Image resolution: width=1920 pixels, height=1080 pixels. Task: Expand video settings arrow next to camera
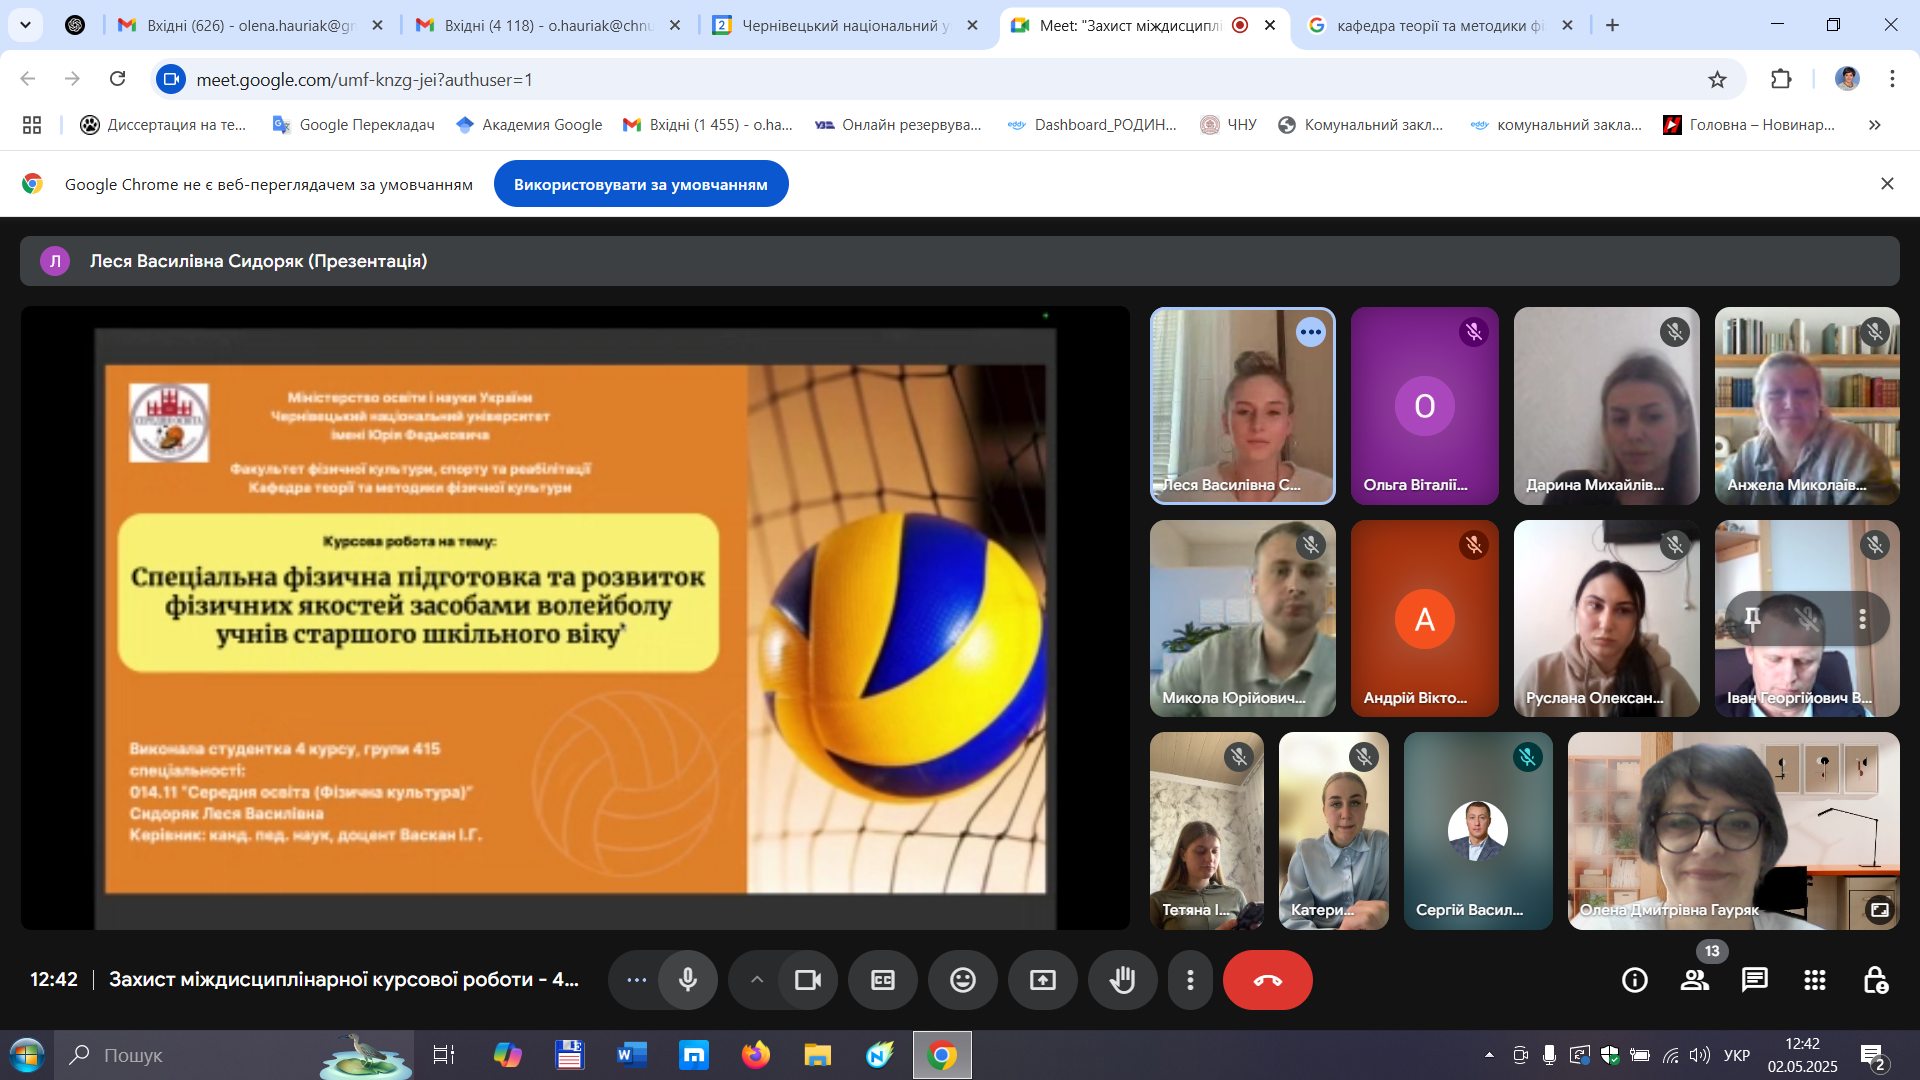pos(756,980)
